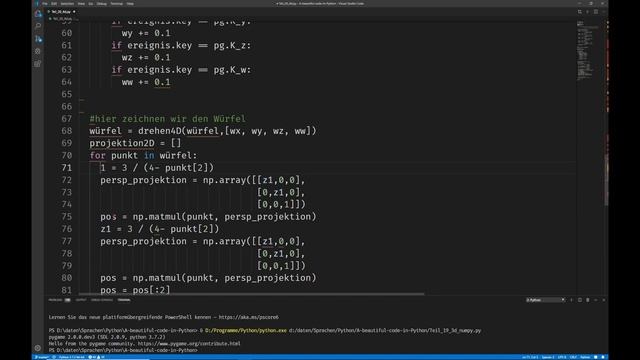Click the CRLF line ending in status bar
Image resolution: width=640 pixels, height=360 pixels.
tap(573, 357)
